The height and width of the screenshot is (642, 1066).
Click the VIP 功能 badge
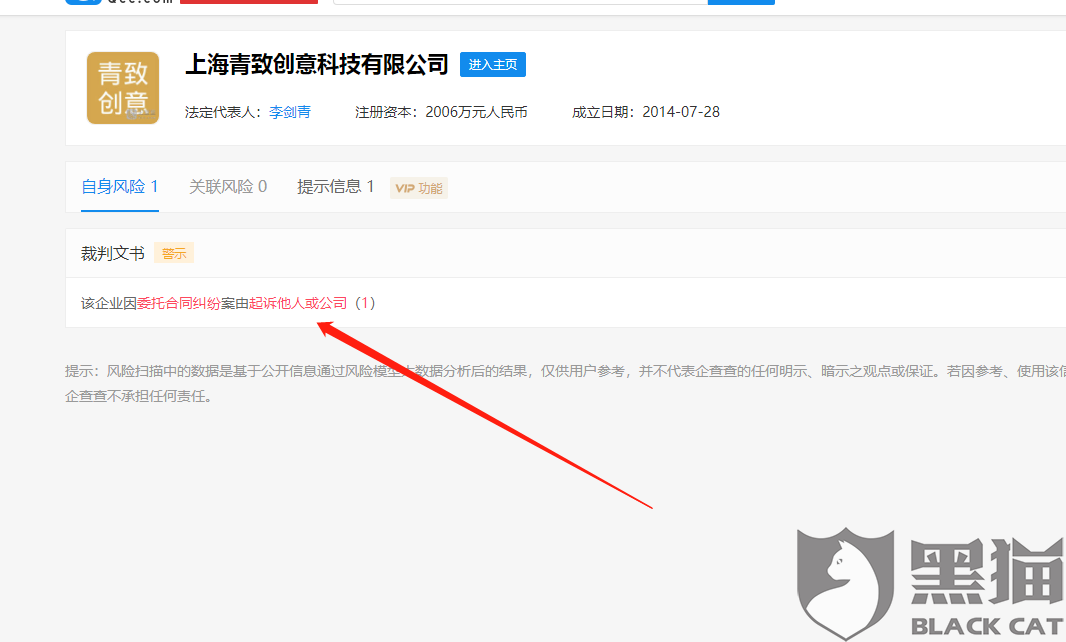click(419, 188)
